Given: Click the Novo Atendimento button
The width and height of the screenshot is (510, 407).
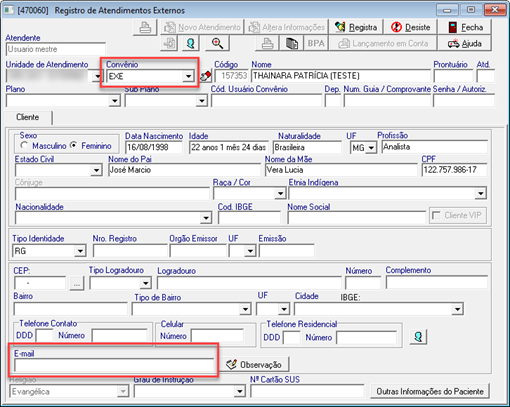Looking at the screenshot, I should point(202,27).
